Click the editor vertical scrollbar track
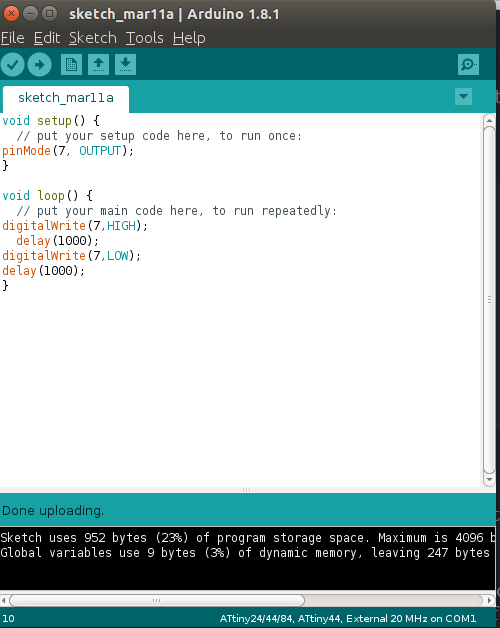This screenshot has width=500, height=628. pyautogui.click(x=489, y=300)
